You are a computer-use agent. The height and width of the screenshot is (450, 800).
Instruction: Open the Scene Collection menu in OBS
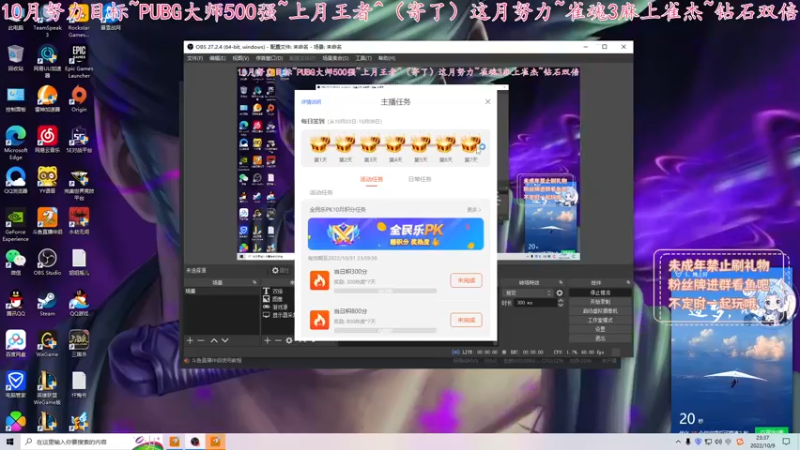pyautogui.click(x=335, y=58)
